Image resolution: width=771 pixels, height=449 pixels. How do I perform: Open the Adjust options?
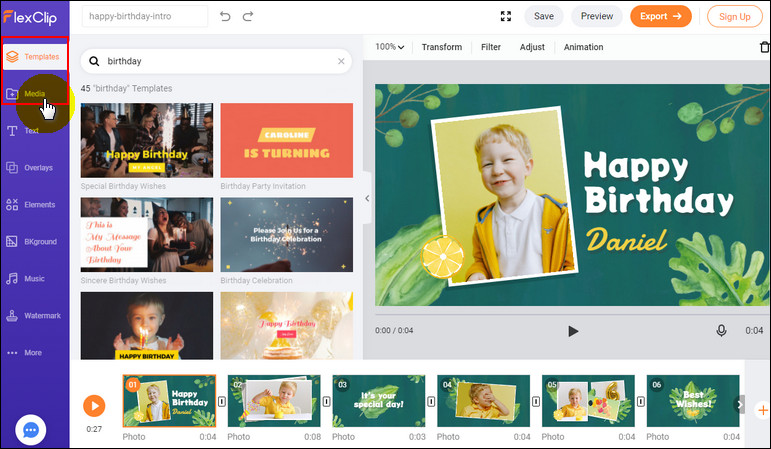click(x=532, y=47)
